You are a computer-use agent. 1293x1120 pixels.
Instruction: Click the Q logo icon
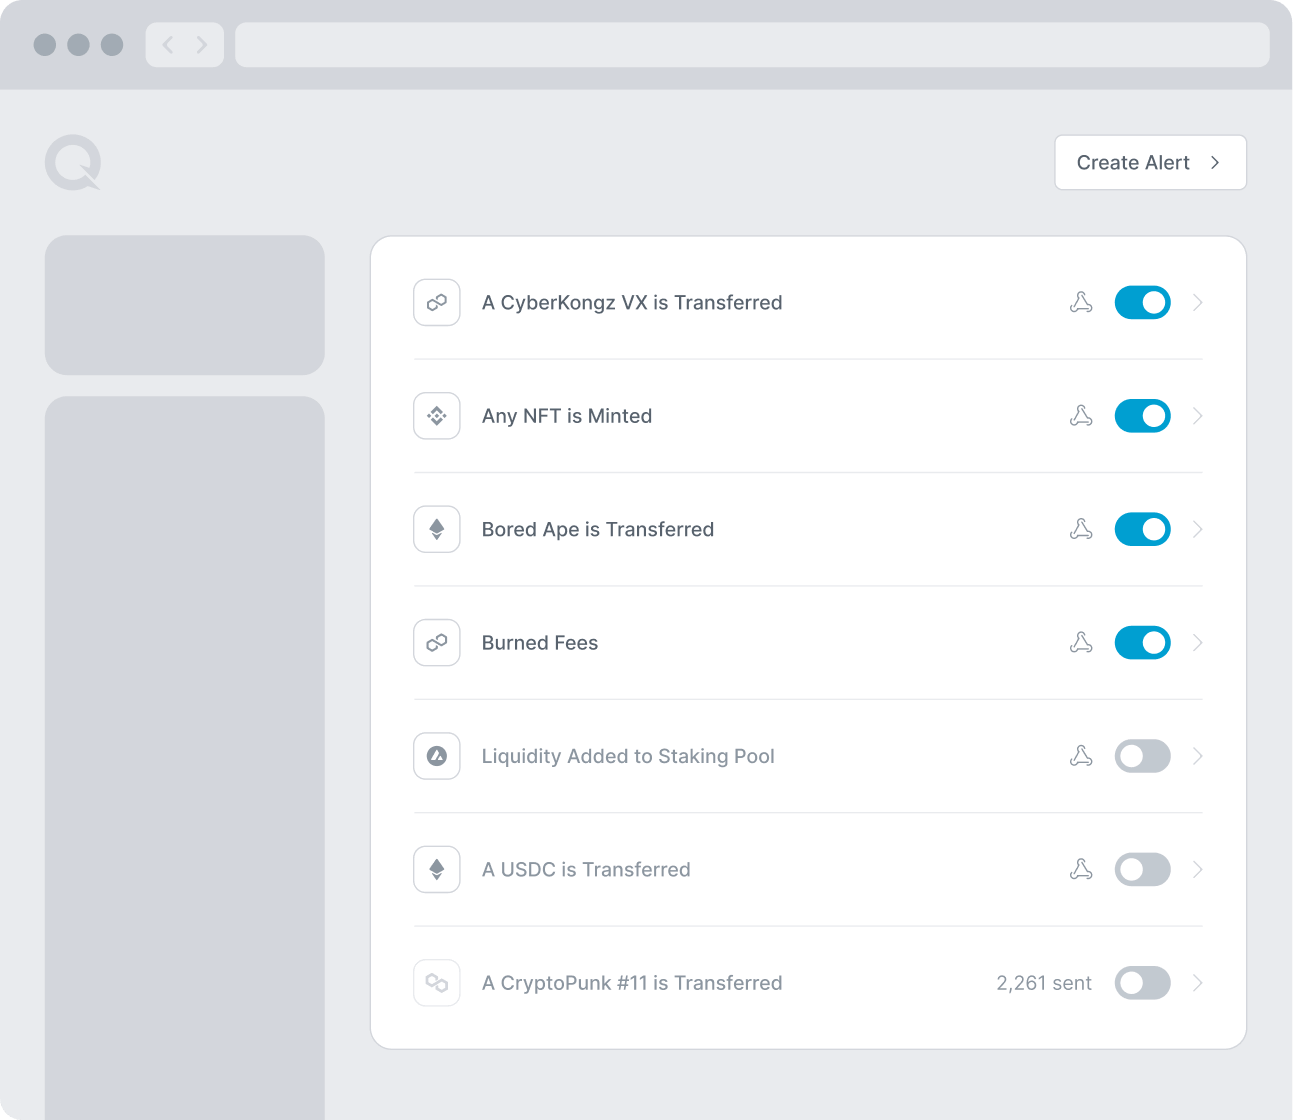tap(73, 163)
